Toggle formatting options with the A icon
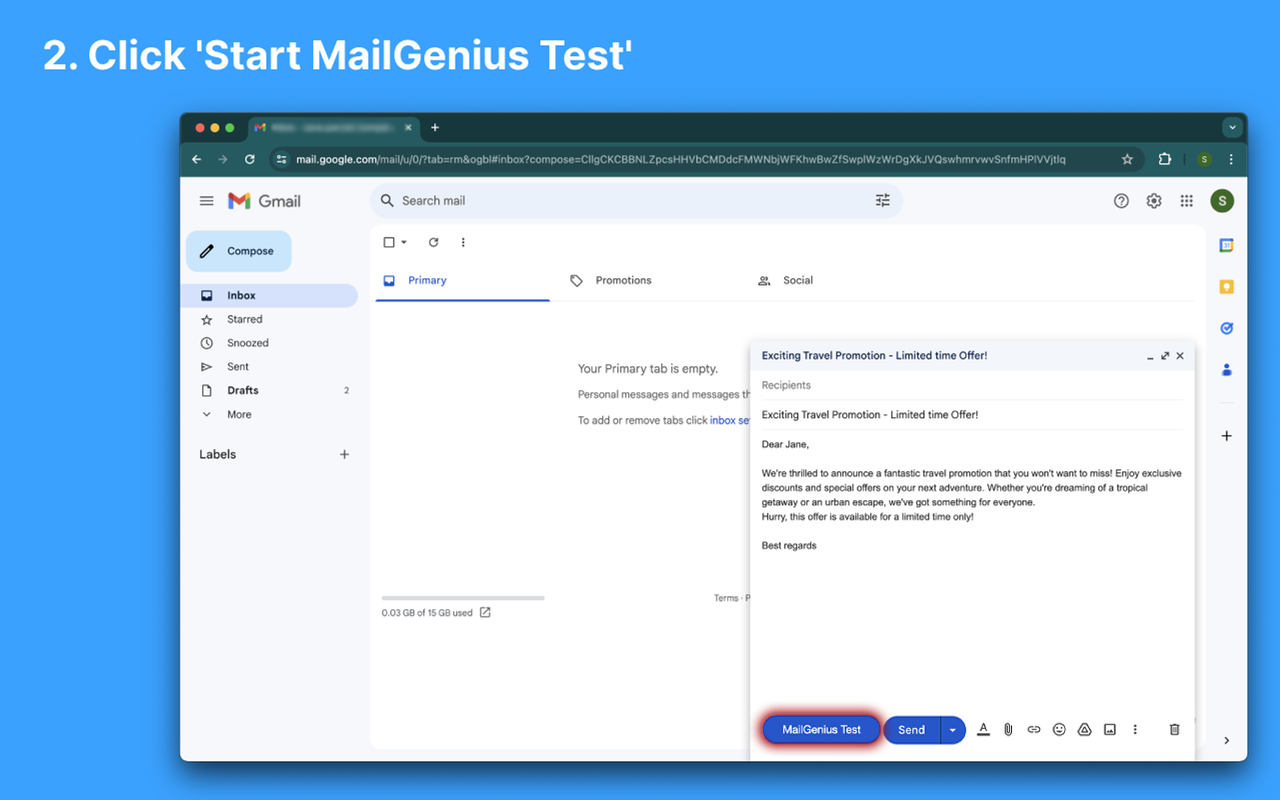The height and width of the screenshot is (800, 1280). pyautogui.click(x=983, y=729)
